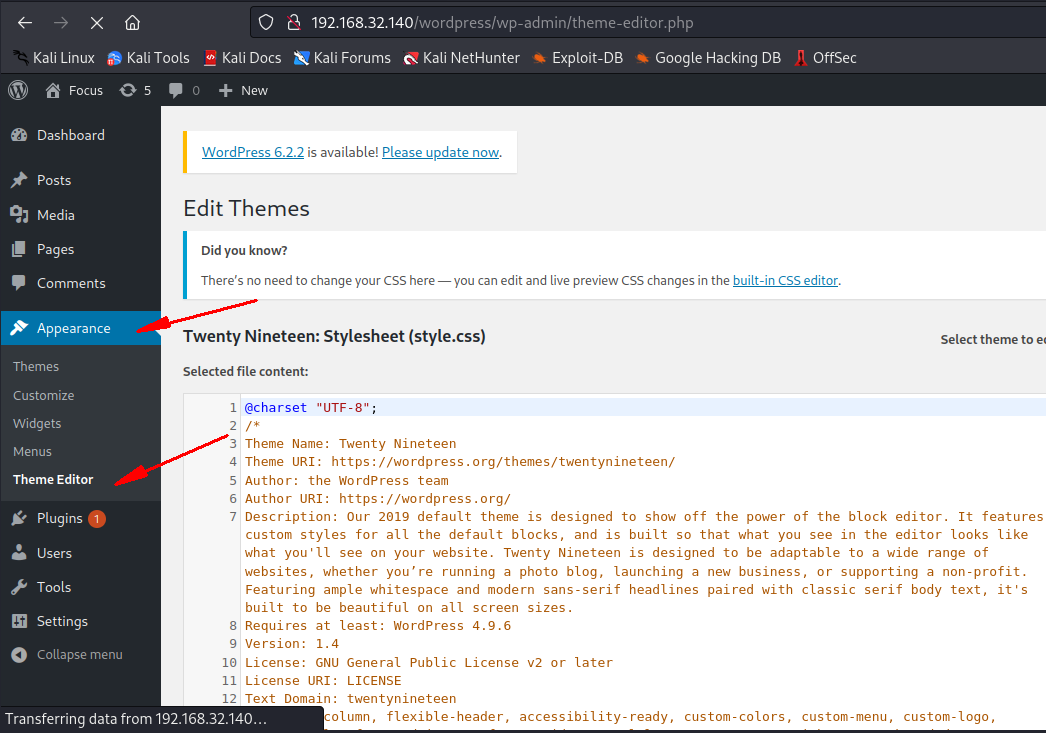Open the Comments sidebar menu
Screen dimensions: 1046x733
pos(80,283)
